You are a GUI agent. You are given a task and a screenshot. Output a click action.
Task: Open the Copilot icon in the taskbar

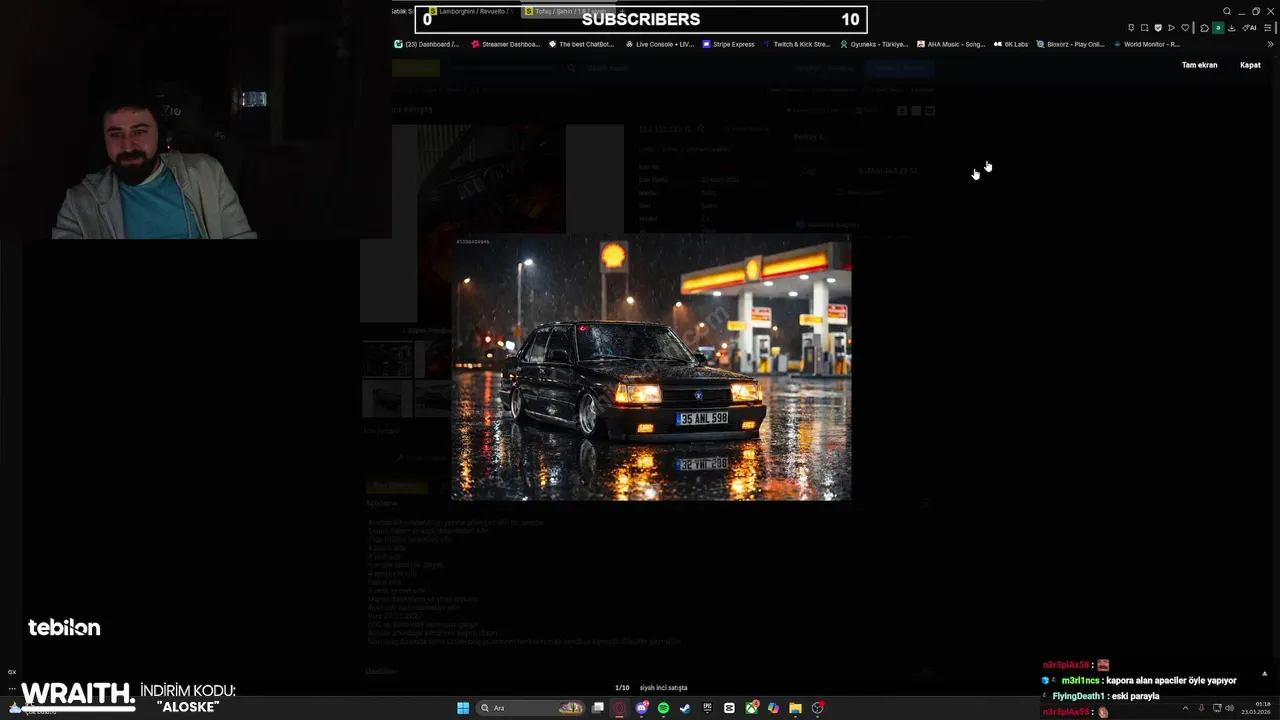(x=773, y=708)
